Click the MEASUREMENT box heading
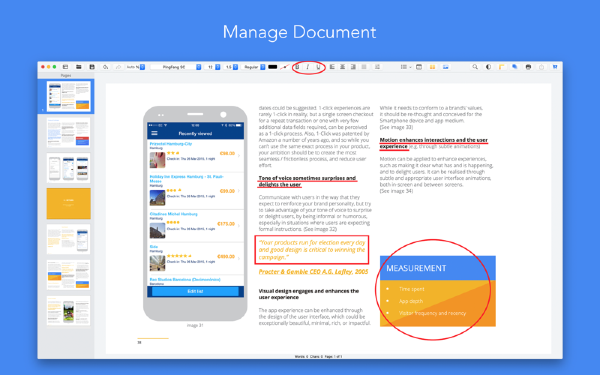The image size is (600, 375). click(x=416, y=268)
